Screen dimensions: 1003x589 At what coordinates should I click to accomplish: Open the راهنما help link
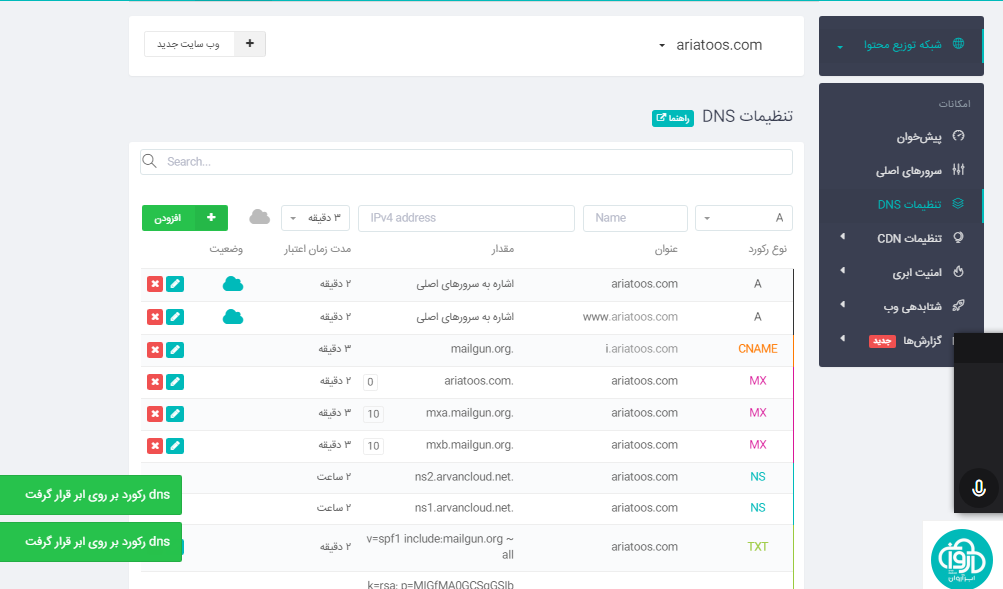point(673,118)
